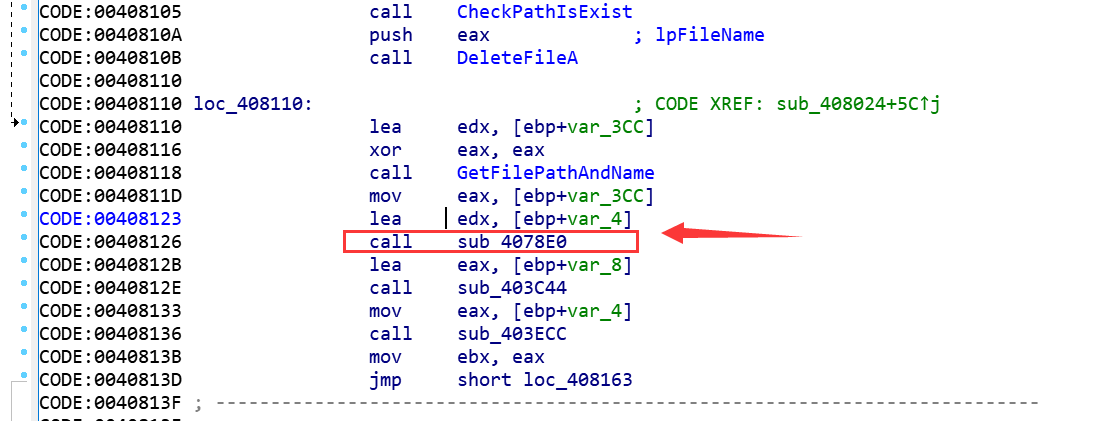This screenshot has height=421, width=1105.
Task: Select the xor eax, eax instruction
Action: coord(457,150)
